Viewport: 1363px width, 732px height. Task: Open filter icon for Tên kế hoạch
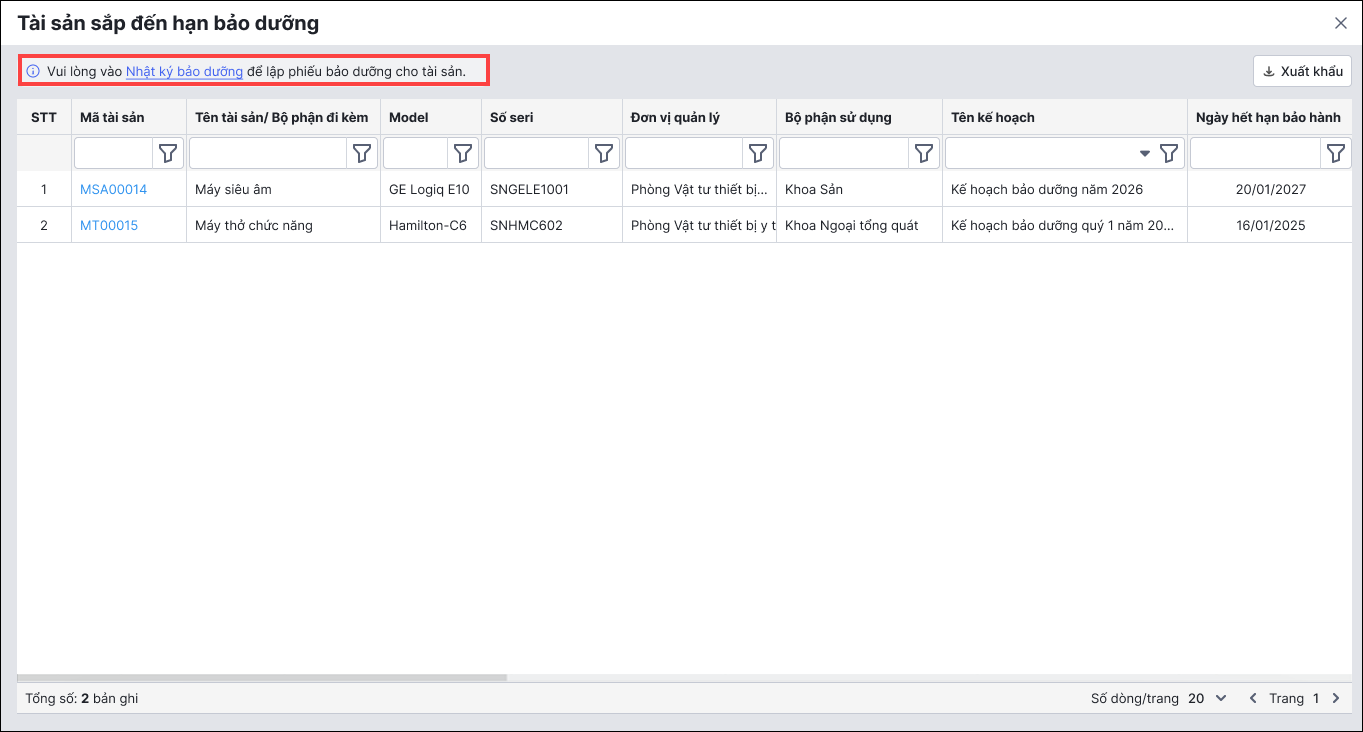click(1169, 153)
